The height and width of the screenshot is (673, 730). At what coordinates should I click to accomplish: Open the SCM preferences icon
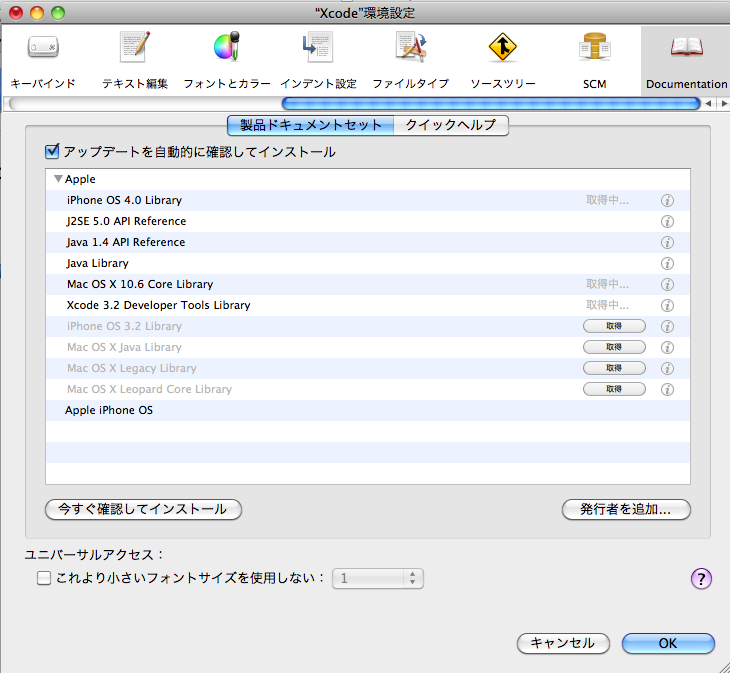595,48
